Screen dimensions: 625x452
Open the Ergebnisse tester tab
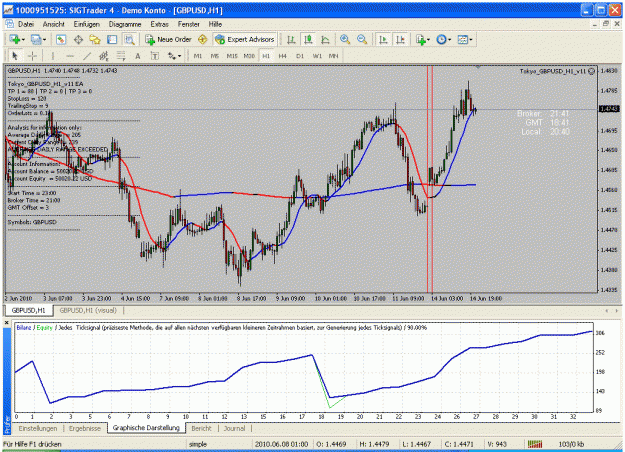point(85,428)
